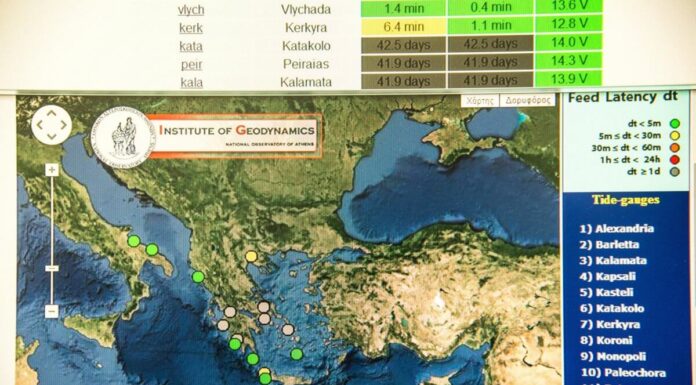Select the green marker in the southeastern Aegean
Image resolution: width=696 pixels, height=385 pixels.
(297, 354)
